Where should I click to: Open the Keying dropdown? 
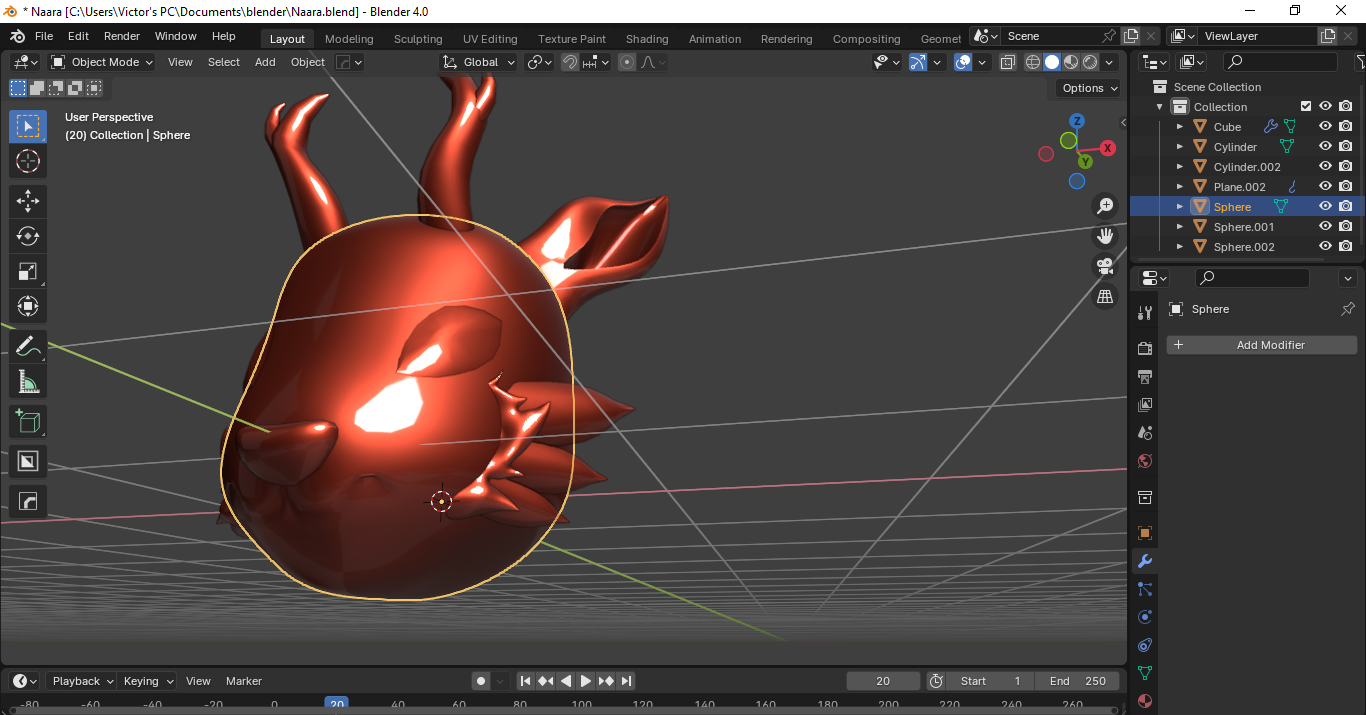coord(147,681)
